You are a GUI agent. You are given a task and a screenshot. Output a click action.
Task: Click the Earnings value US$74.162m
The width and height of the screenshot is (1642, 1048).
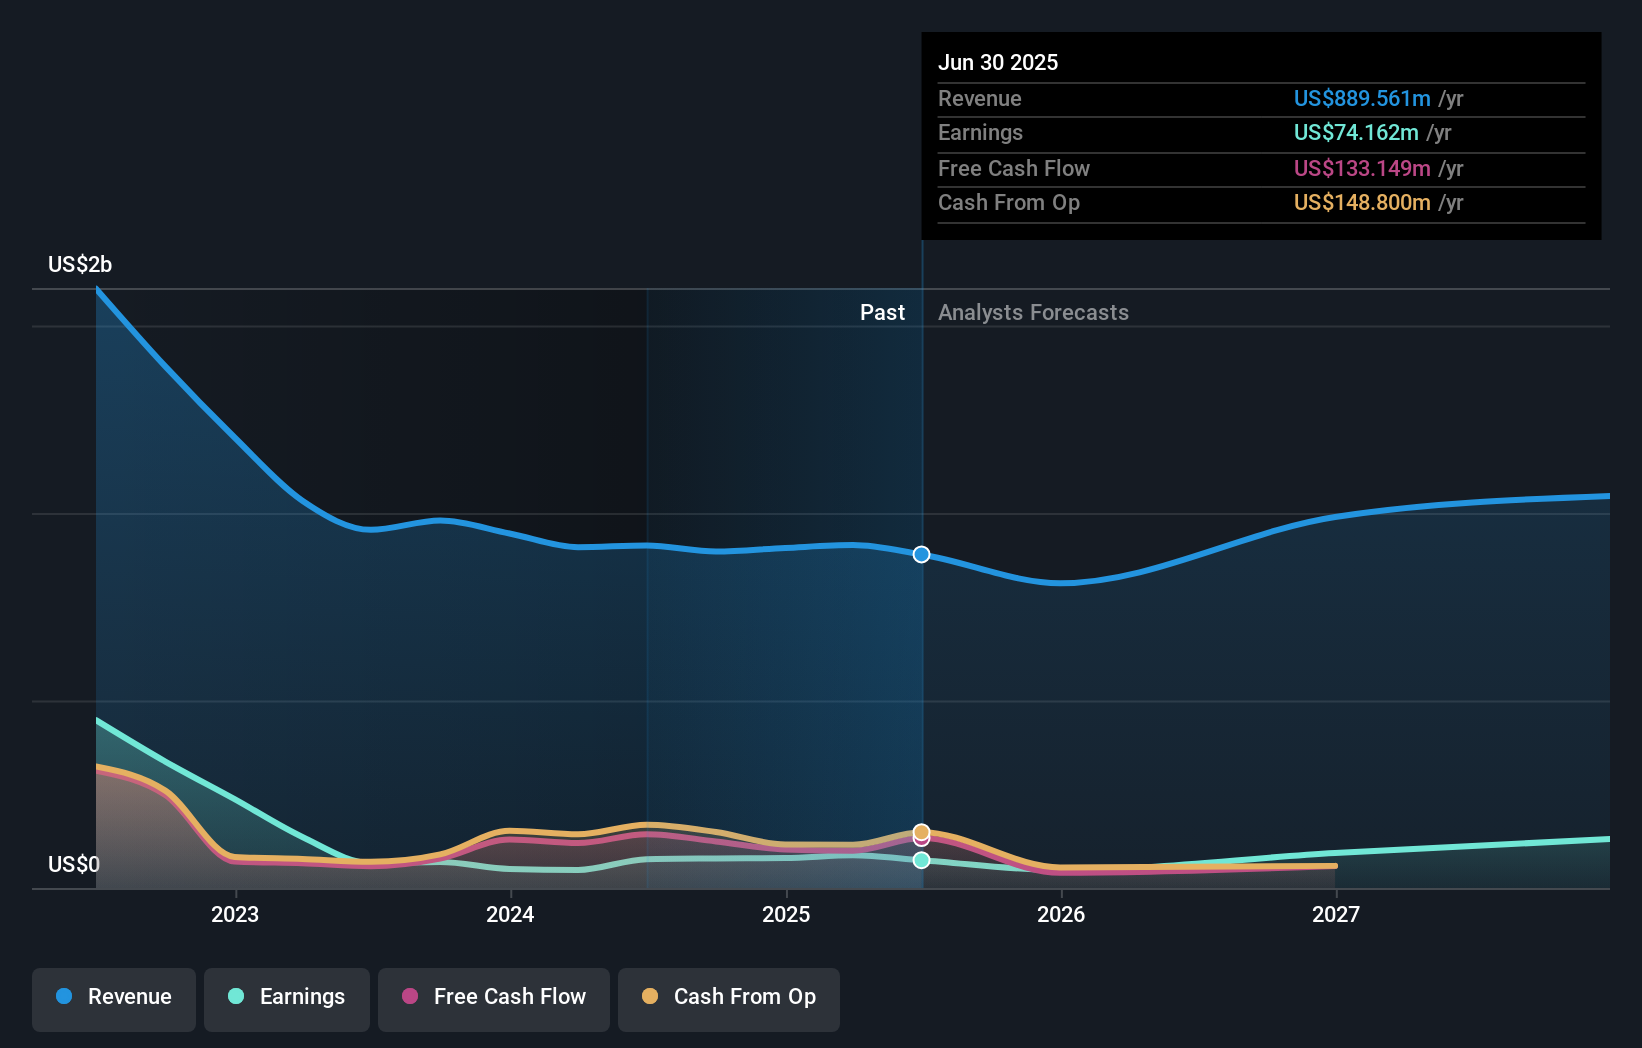click(1355, 132)
